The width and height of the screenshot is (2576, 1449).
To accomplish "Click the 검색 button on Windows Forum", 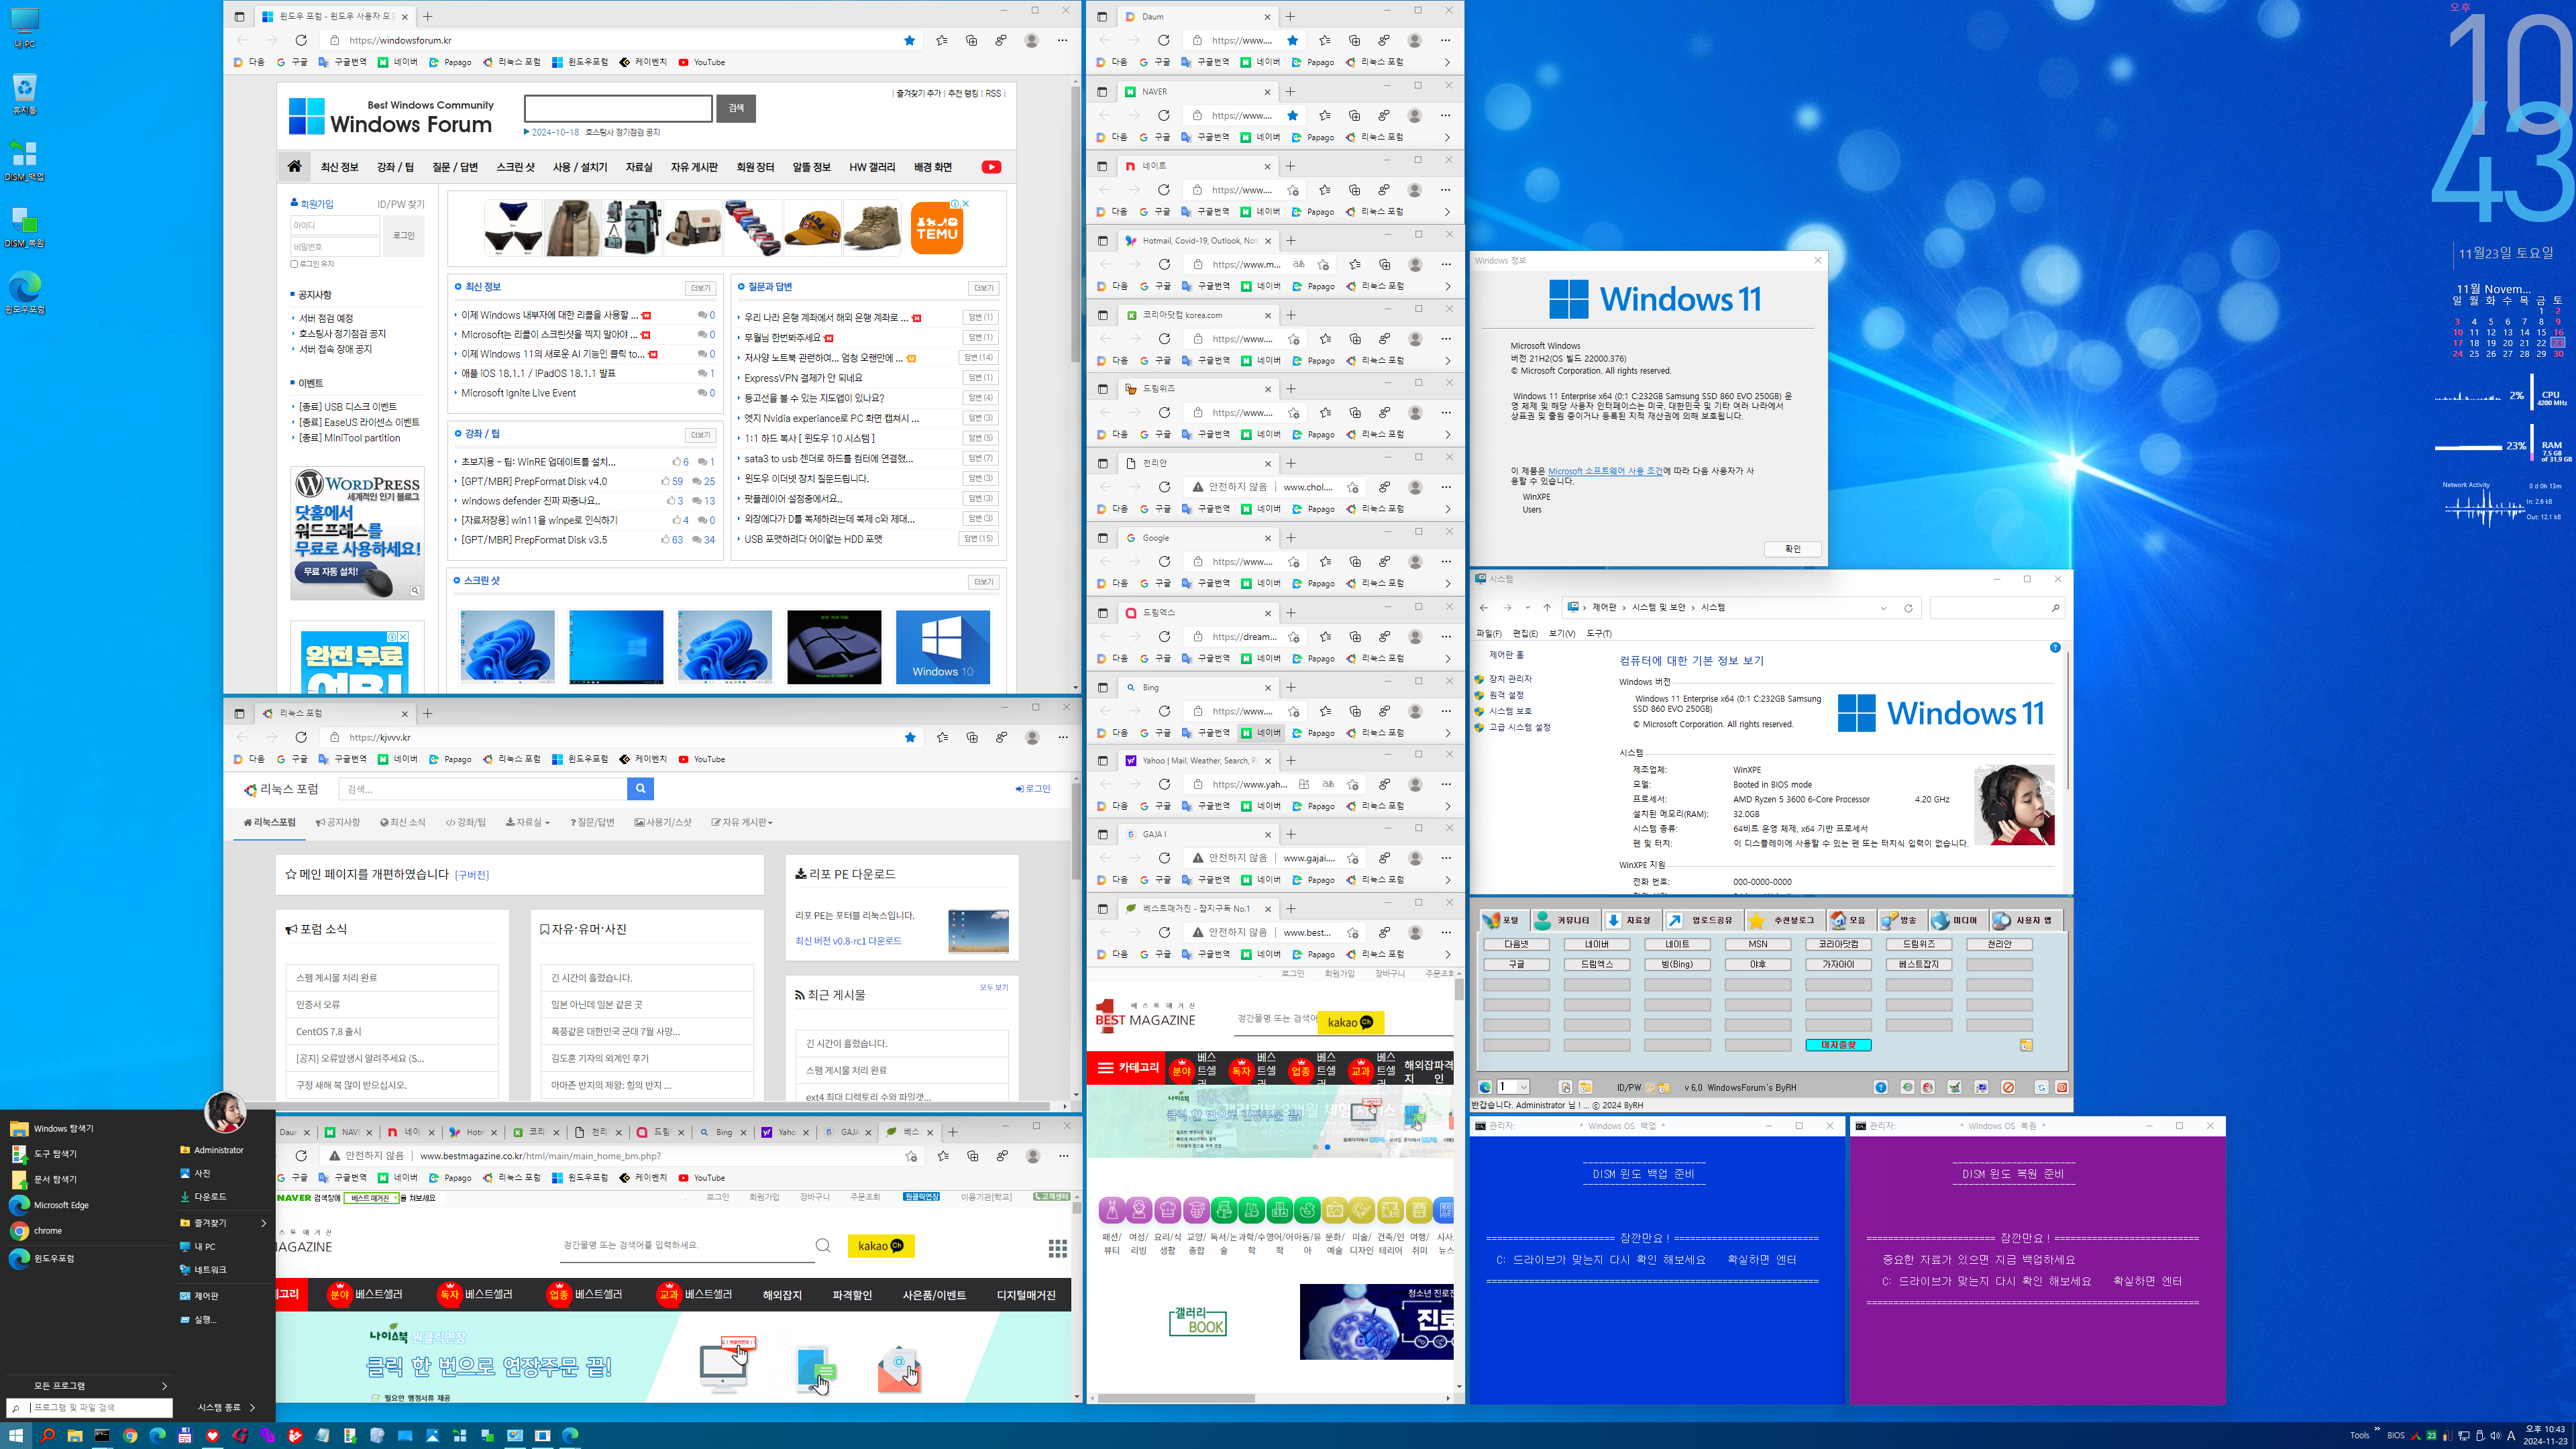I will [x=736, y=108].
